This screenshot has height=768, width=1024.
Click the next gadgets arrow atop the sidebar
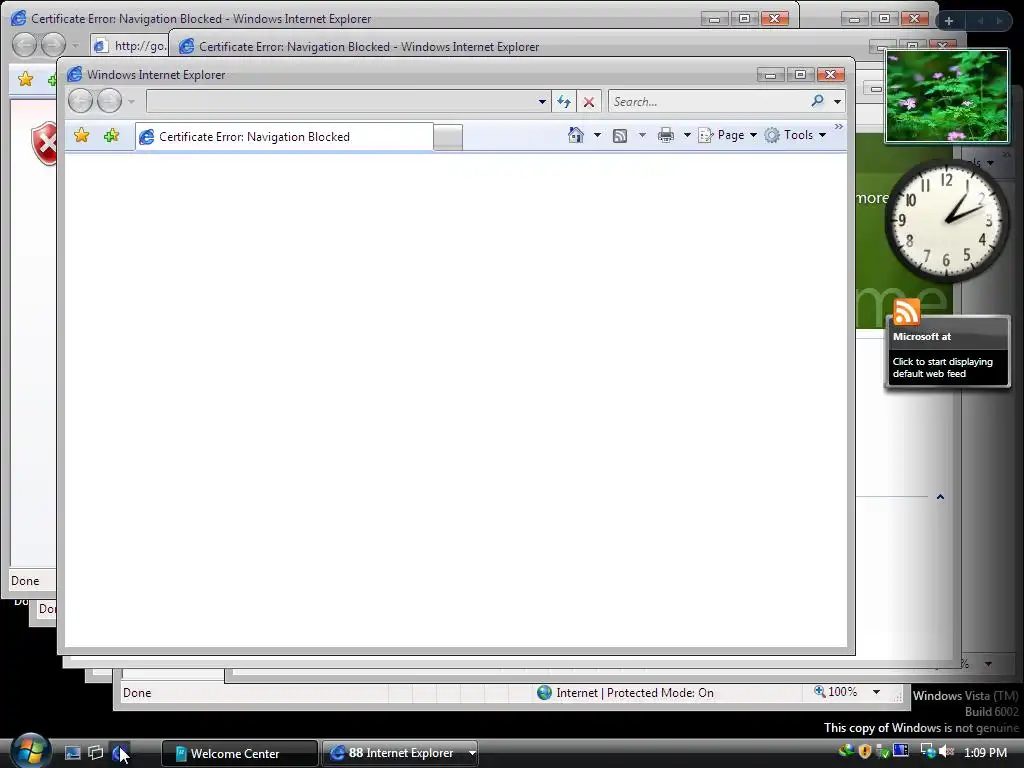coord(999,21)
